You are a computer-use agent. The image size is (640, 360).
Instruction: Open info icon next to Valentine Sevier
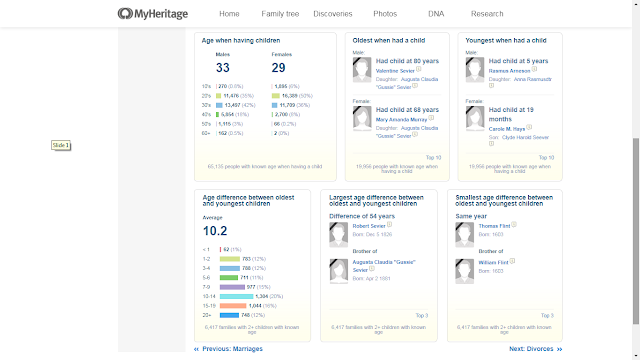[418, 70]
